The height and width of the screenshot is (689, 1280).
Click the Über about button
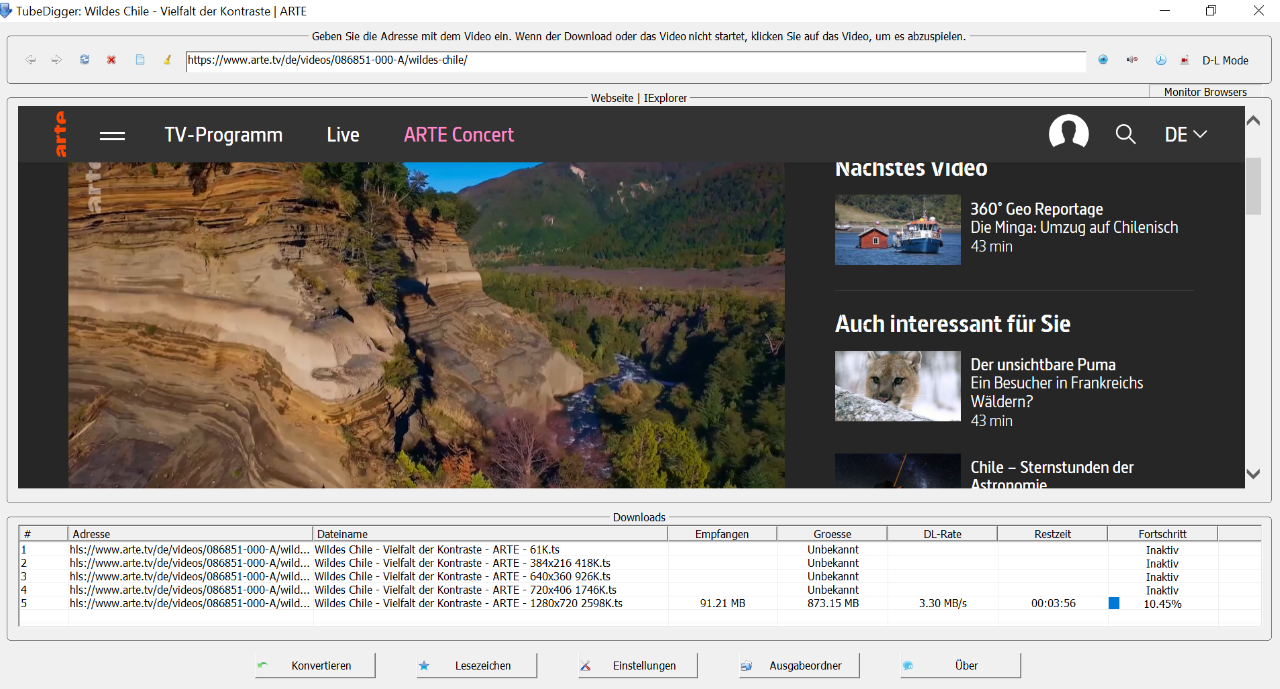tap(960, 665)
